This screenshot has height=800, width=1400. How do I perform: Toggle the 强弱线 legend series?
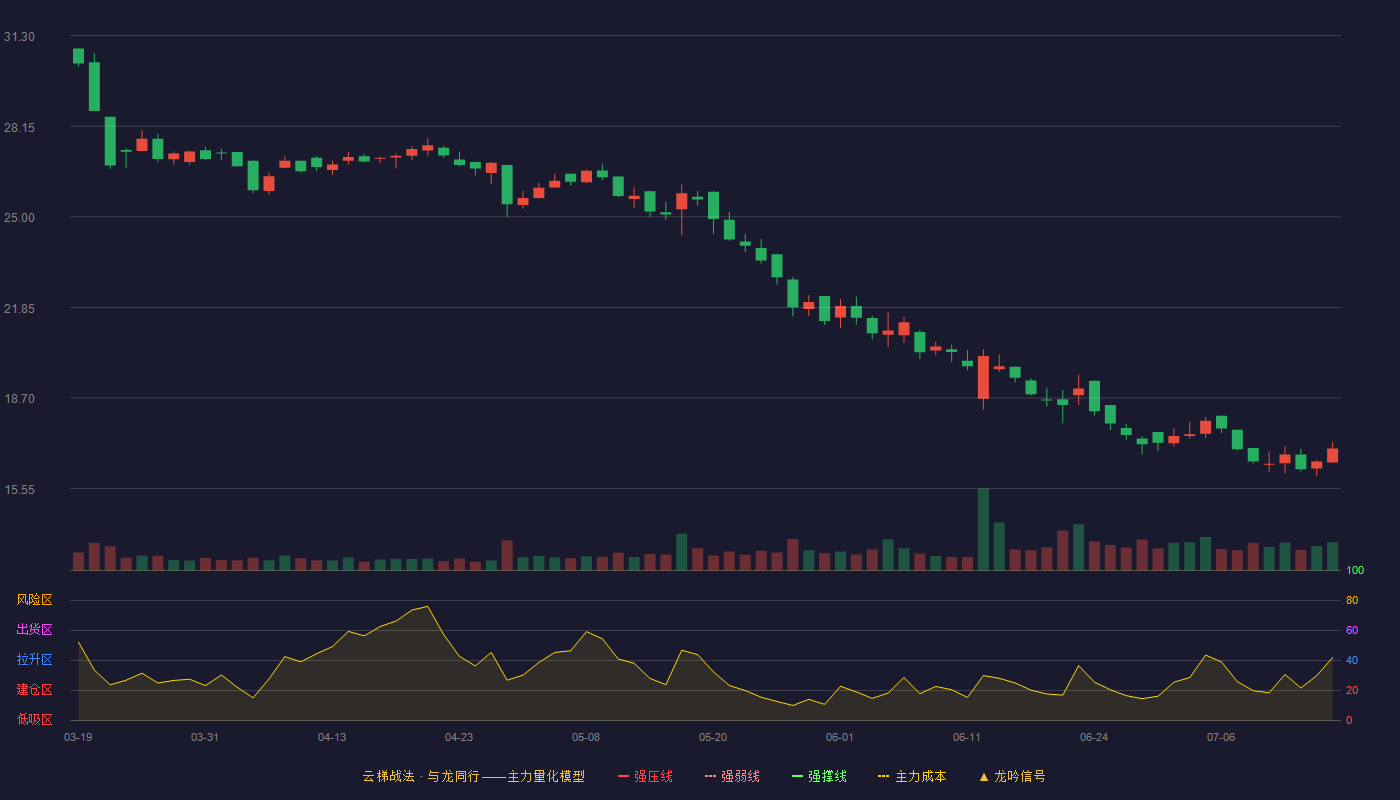click(732, 776)
